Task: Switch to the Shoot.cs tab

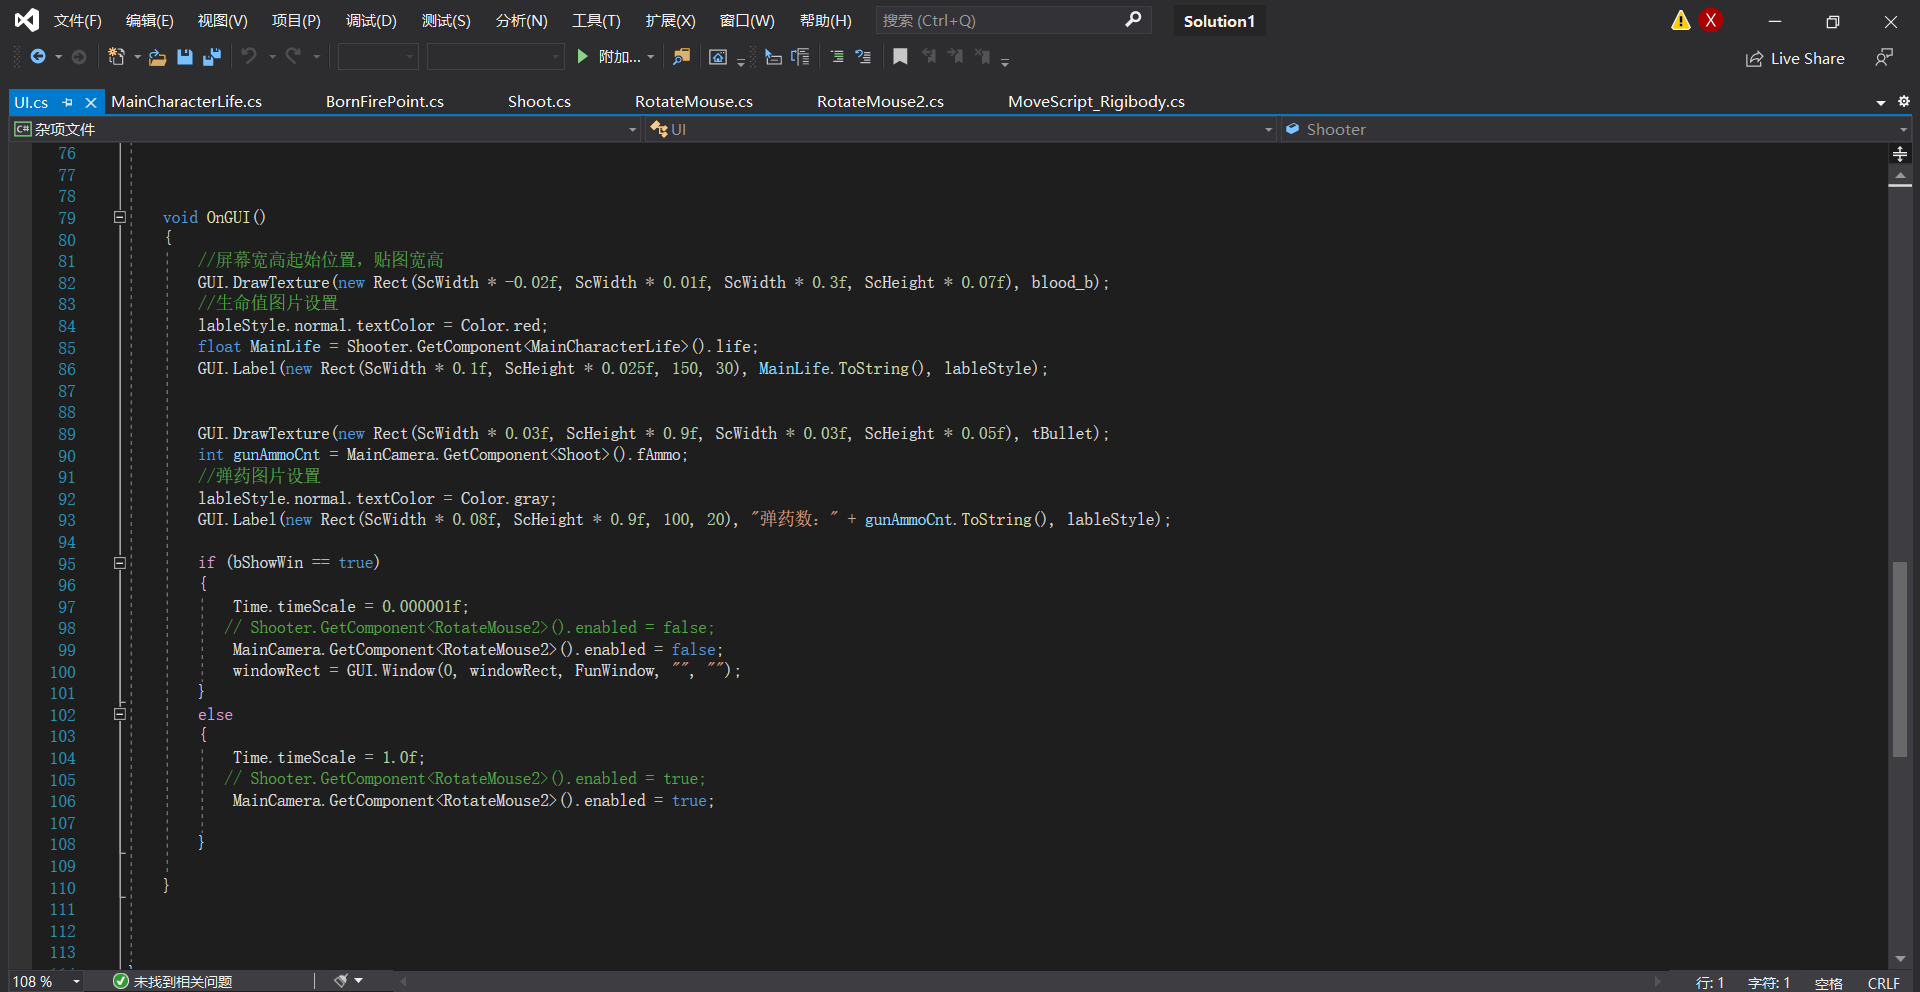Action: tap(539, 102)
